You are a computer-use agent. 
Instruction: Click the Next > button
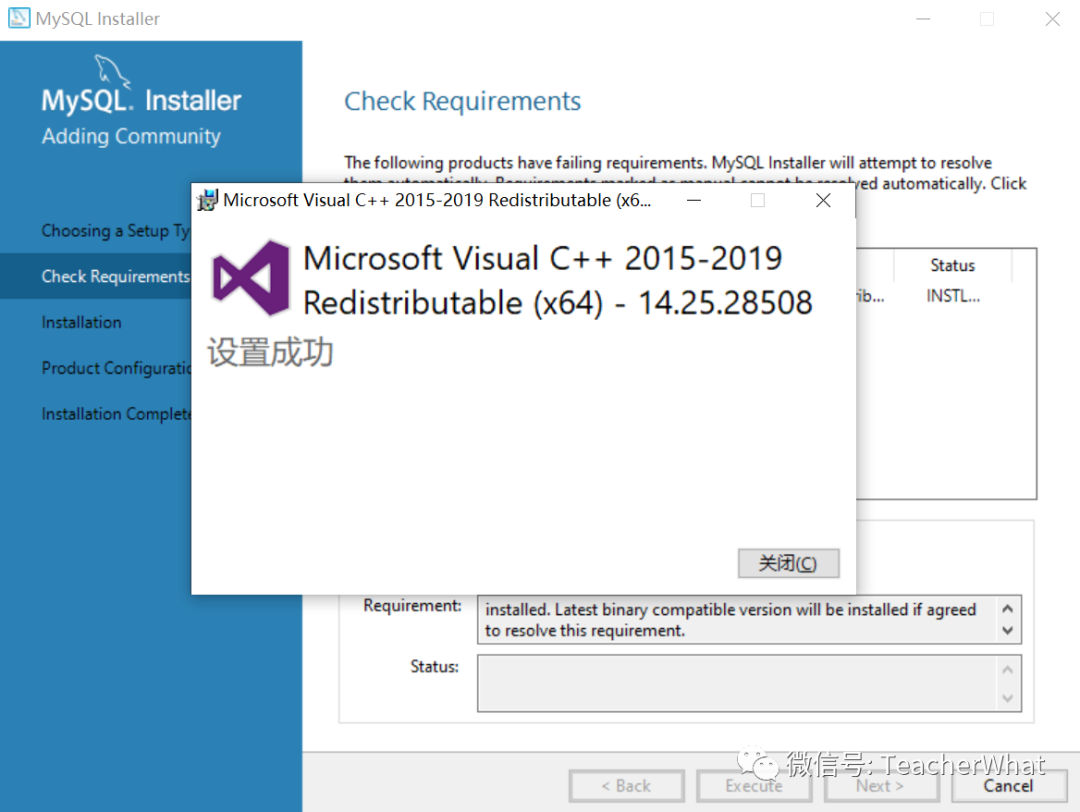(x=880, y=786)
